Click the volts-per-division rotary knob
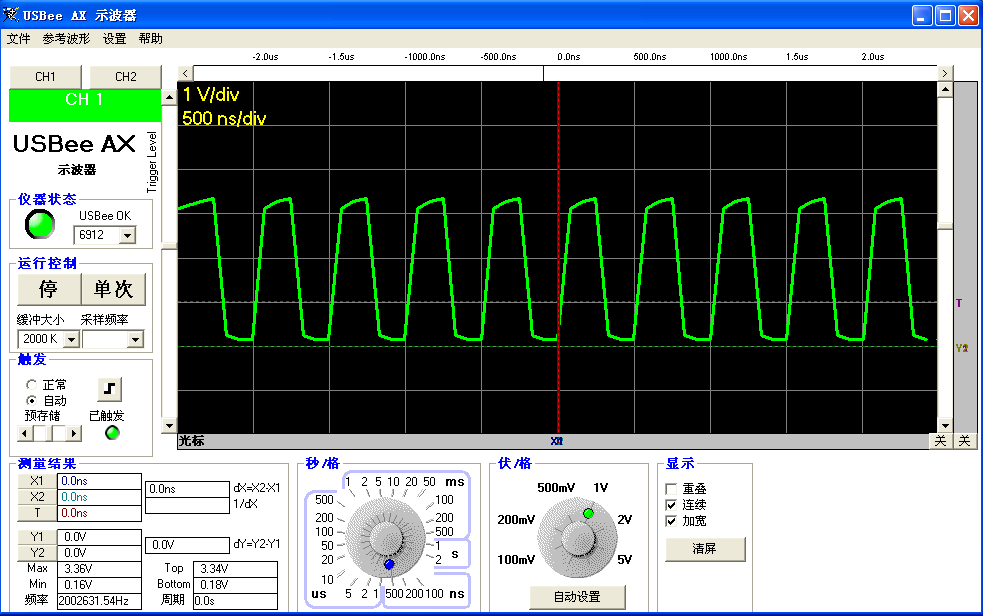The image size is (983, 616). (576, 536)
